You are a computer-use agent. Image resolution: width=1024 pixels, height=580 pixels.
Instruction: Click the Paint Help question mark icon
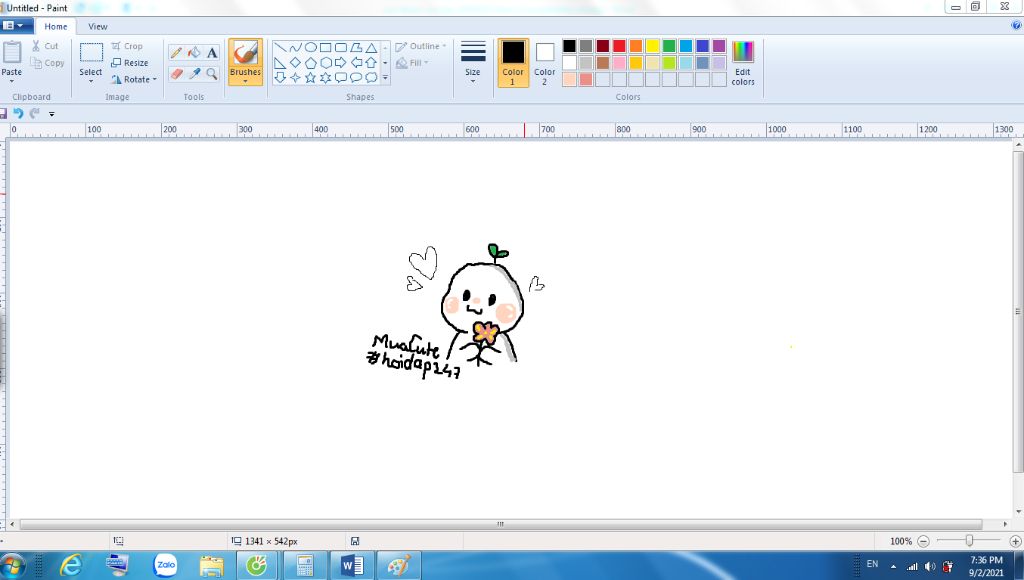point(1016,25)
